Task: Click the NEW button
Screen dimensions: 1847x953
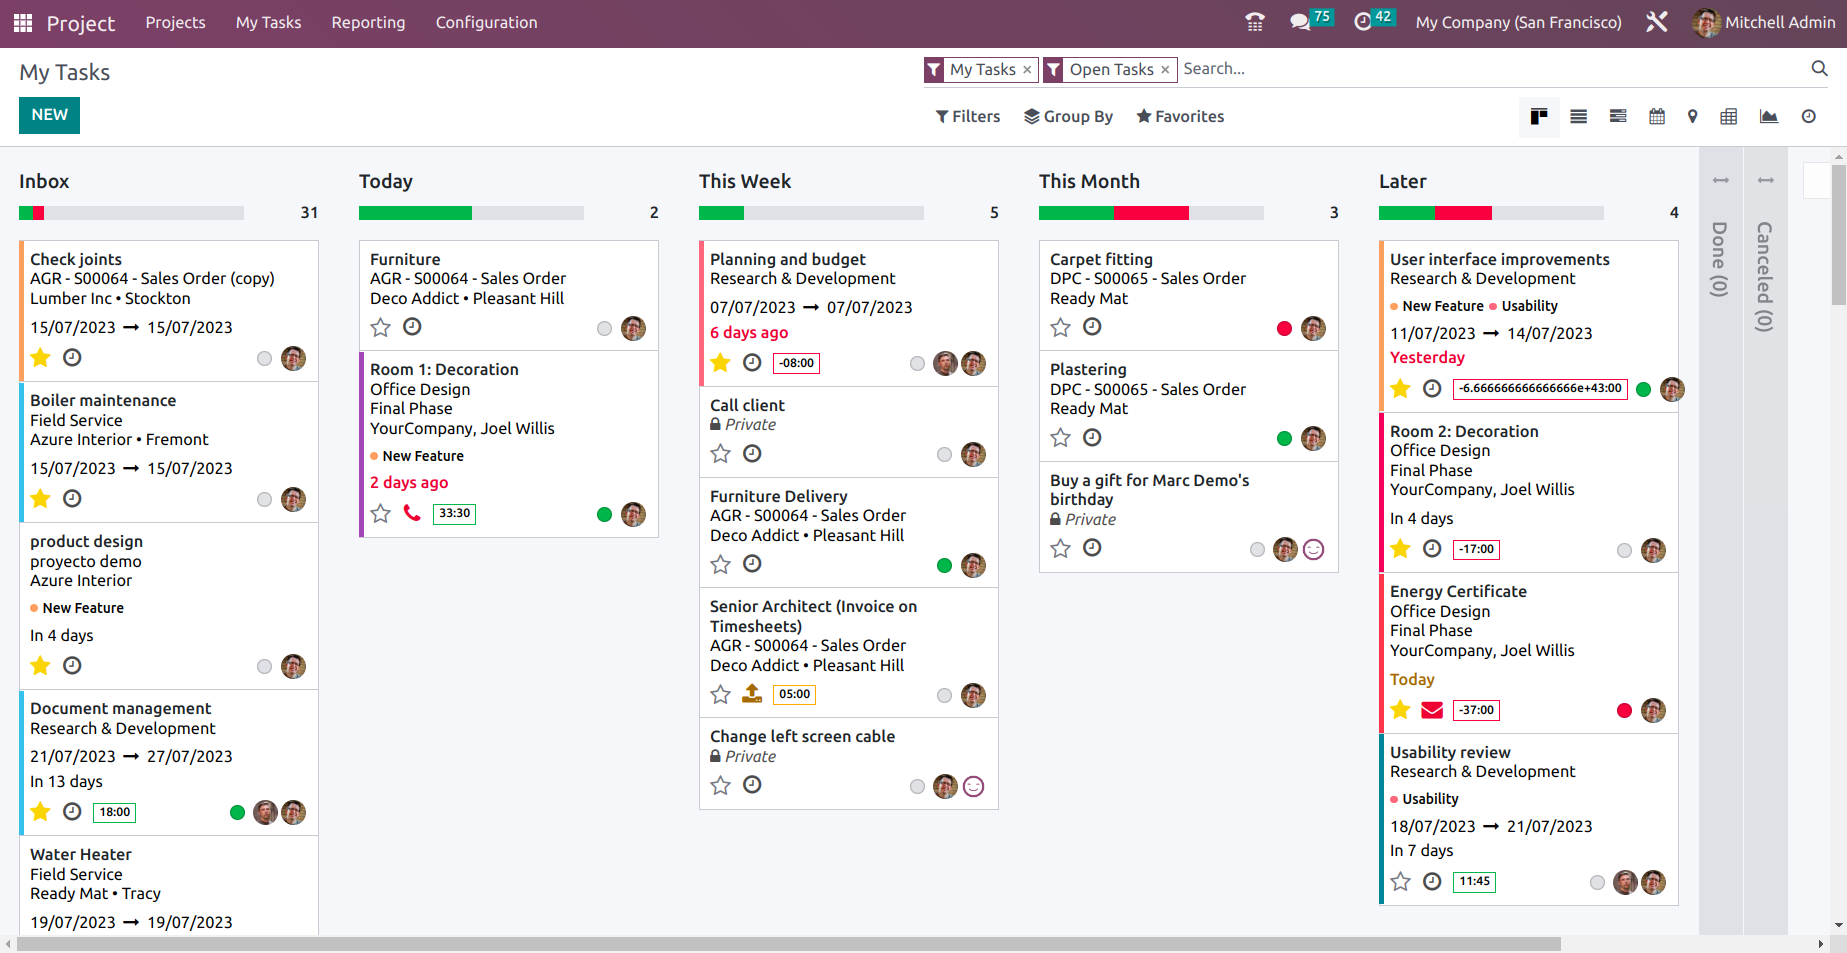Action: pos(49,115)
